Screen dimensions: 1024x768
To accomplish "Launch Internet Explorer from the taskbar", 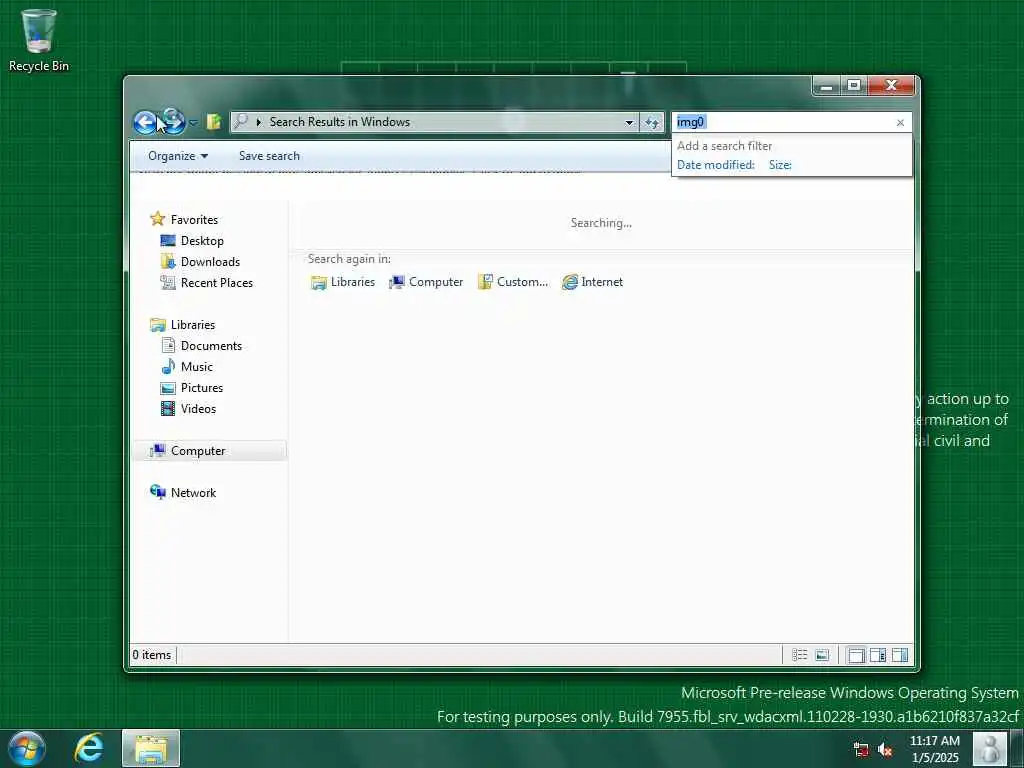I will click(89, 748).
